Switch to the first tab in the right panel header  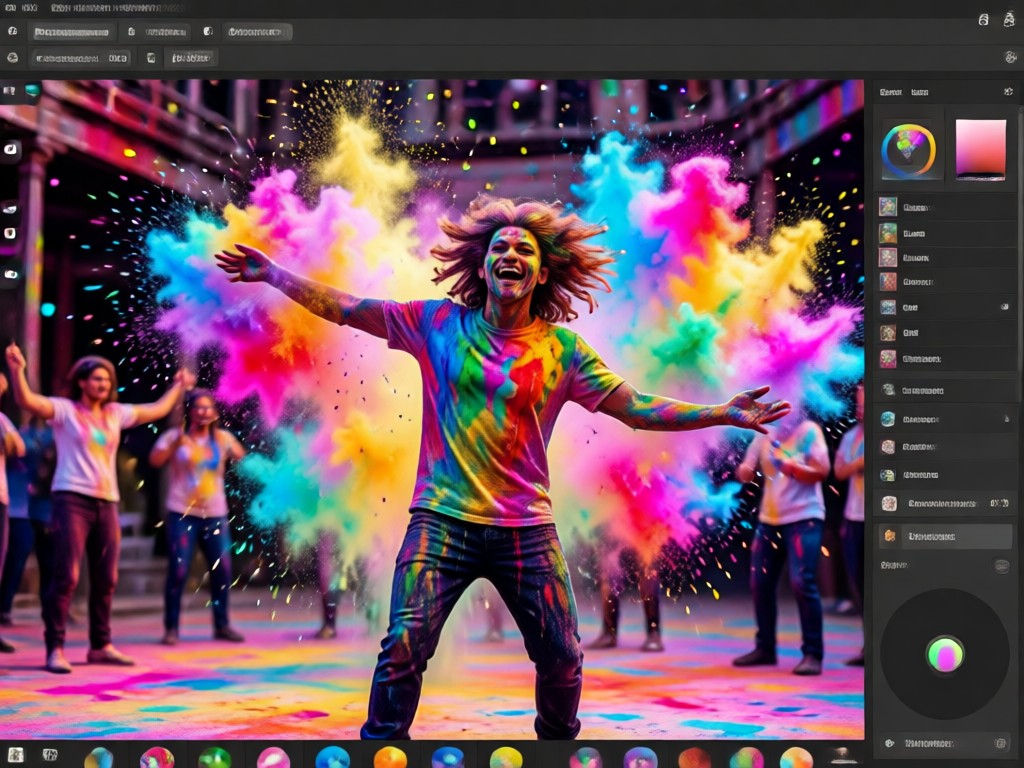point(891,92)
